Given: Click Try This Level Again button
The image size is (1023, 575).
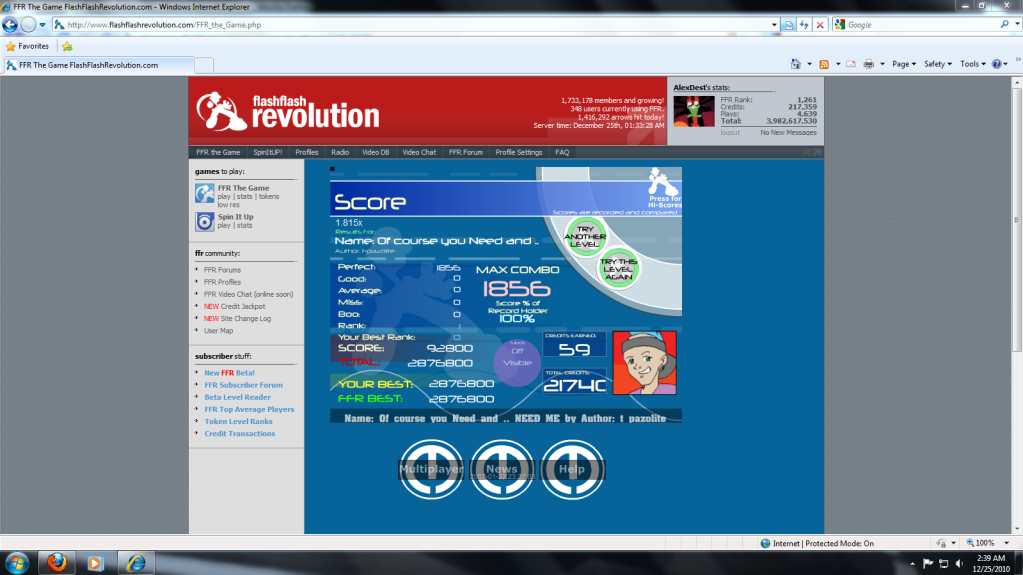Looking at the screenshot, I should pyautogui.click(x=619, y=269).
